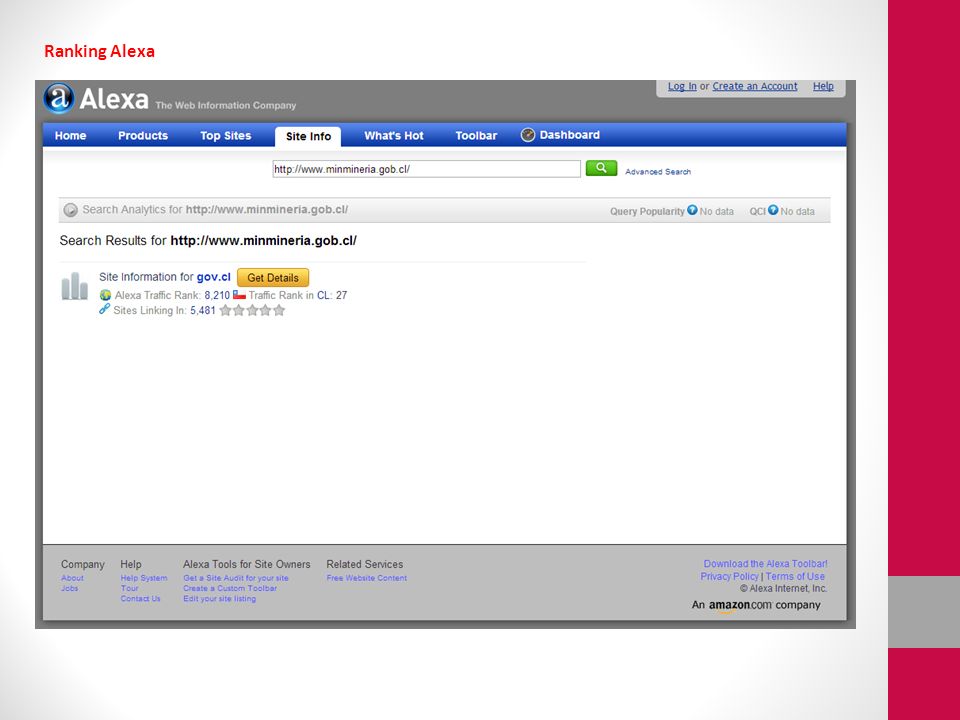This screenshot has height=720, width=960.
Task: Open the Terms of Use link
Action: tap(795, 576)
